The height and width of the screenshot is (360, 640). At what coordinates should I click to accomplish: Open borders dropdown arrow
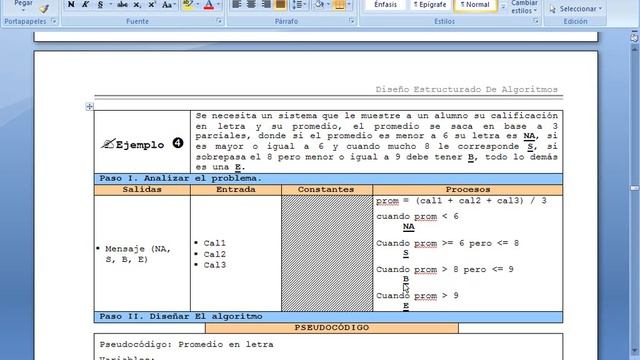coord(349,4)
